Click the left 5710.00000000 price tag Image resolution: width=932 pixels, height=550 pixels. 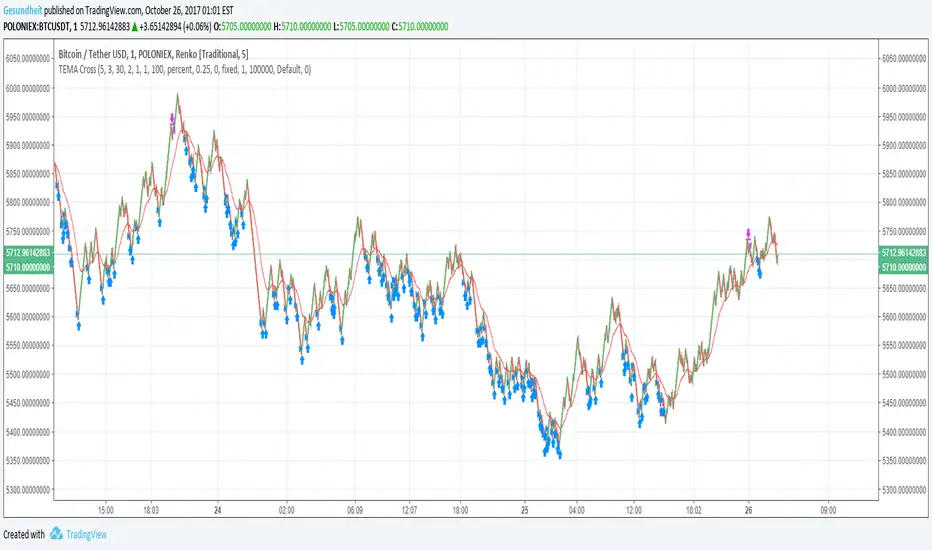pos(27,267)
